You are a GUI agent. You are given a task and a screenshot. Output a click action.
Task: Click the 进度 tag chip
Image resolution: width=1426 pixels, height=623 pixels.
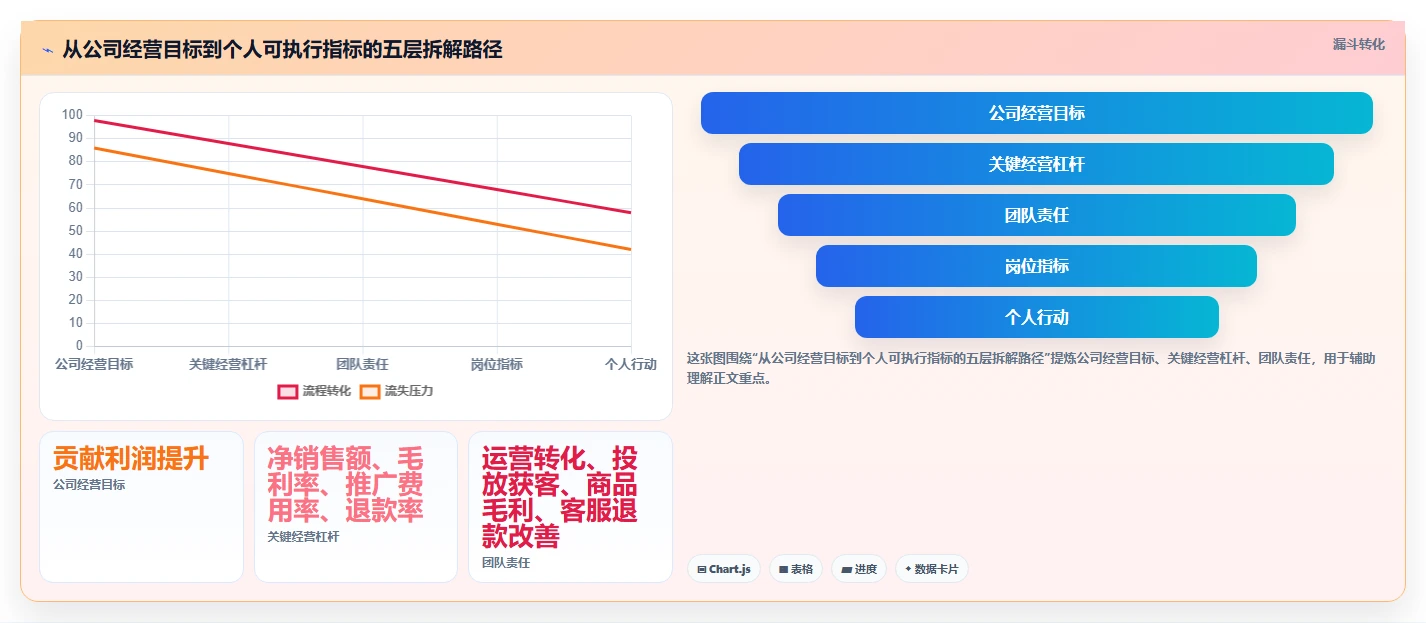pos(859,569)
